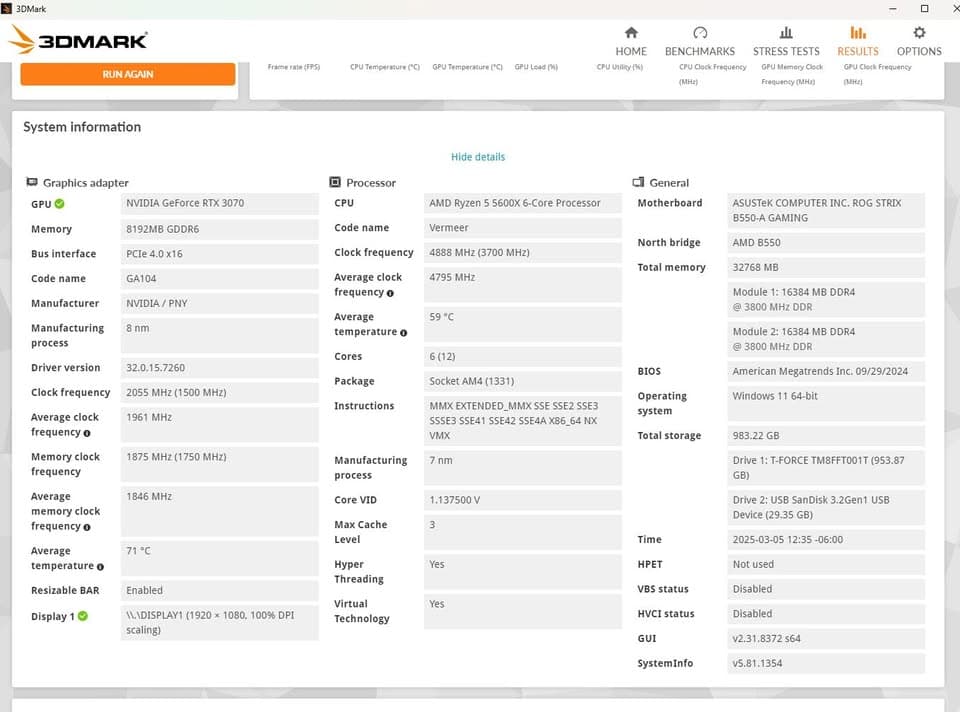The width and height of the screenshot is (960, 712).
Task: Open Stress Tests via bar chart icon
Action: point(786,32)
